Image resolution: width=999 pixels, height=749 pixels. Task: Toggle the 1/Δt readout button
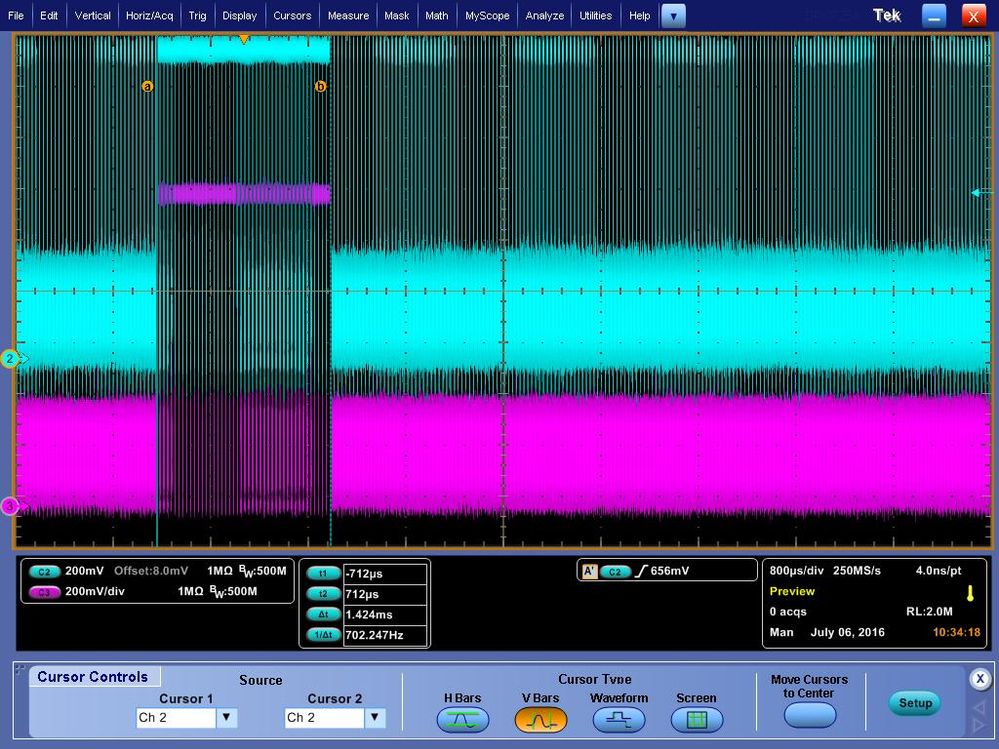coord(322,634)
